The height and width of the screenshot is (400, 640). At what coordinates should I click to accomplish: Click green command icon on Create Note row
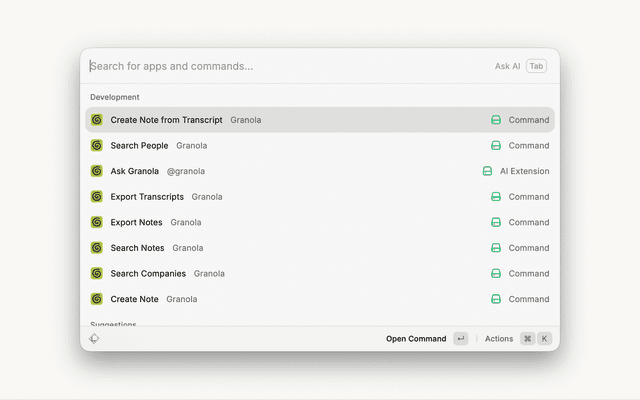[x=495, y=299]
